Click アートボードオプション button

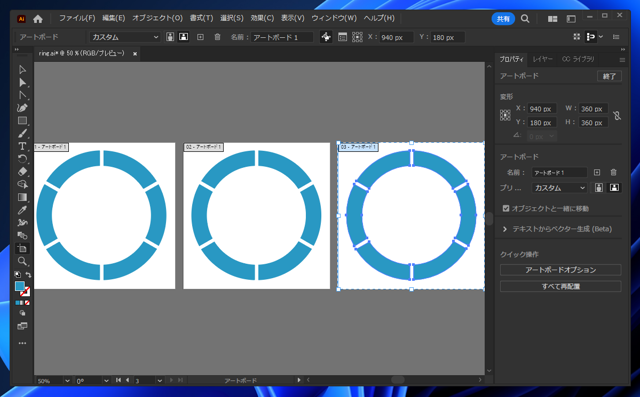click(560, 270)
